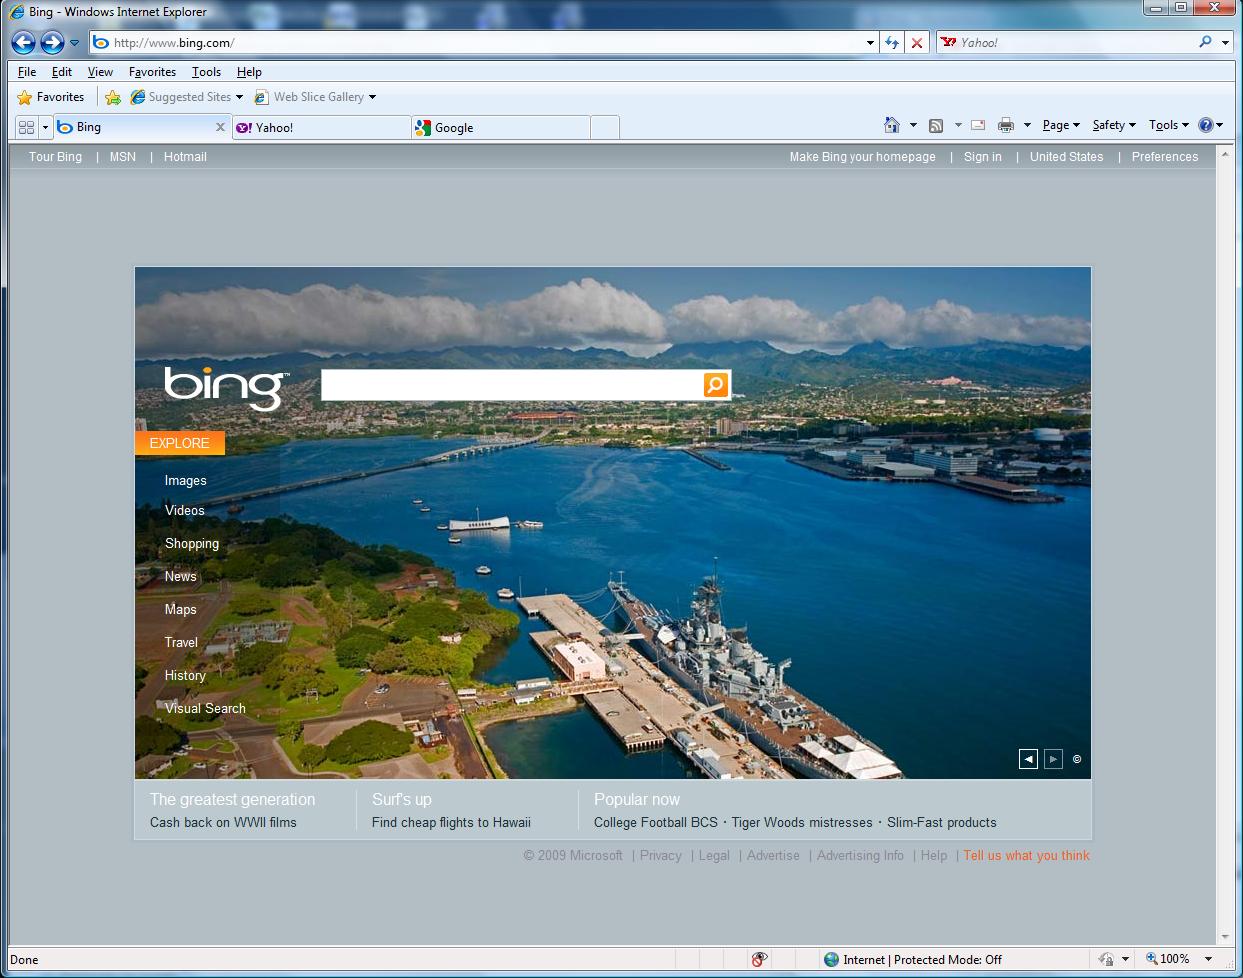This screenshot has width=1243, height=978.
Task: Open Visual Search under Explore
Action: click(205, 709)
